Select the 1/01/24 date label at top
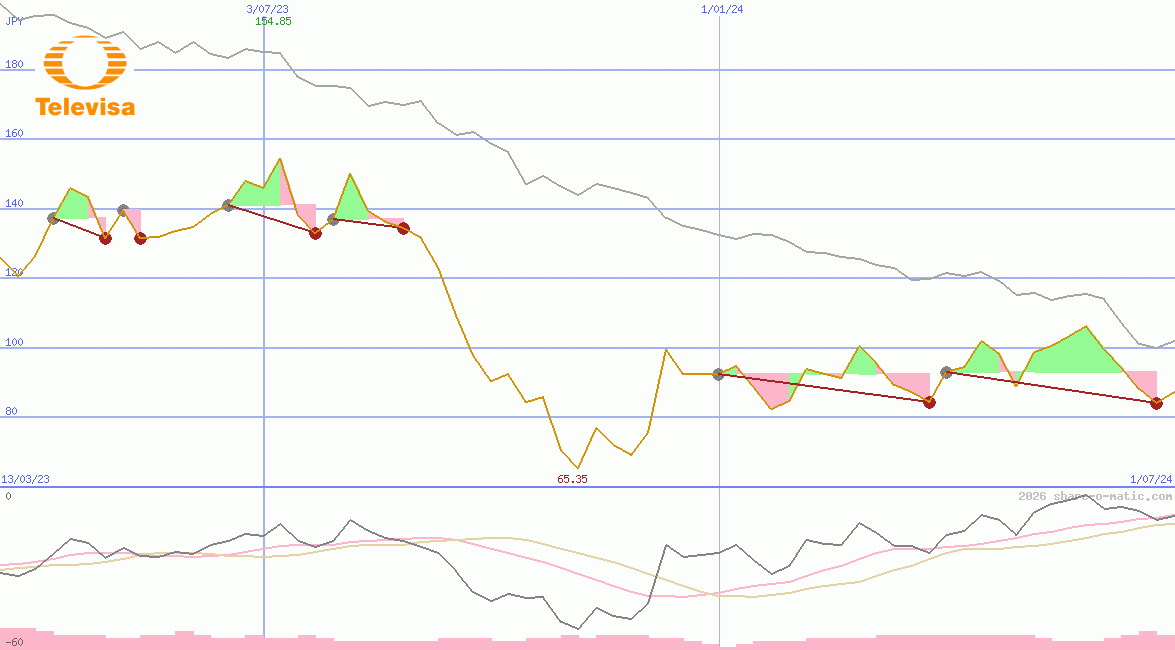The height and width of the screenshot is (650, 1175). (x=722, y=9)
